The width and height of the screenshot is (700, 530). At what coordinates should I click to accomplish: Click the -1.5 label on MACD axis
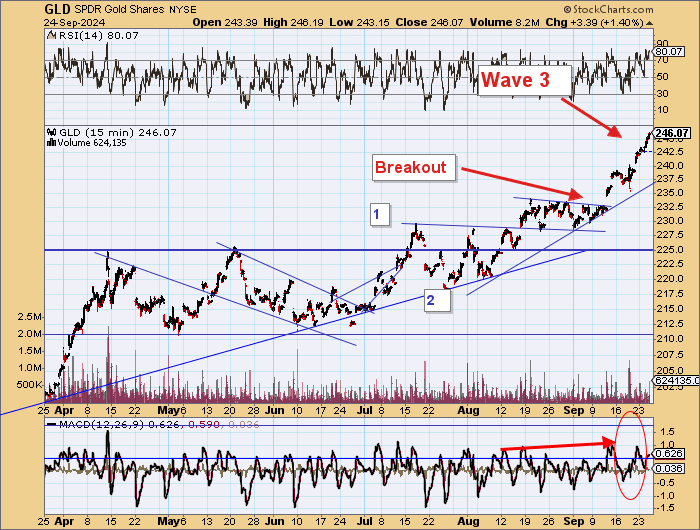(664, 508)
